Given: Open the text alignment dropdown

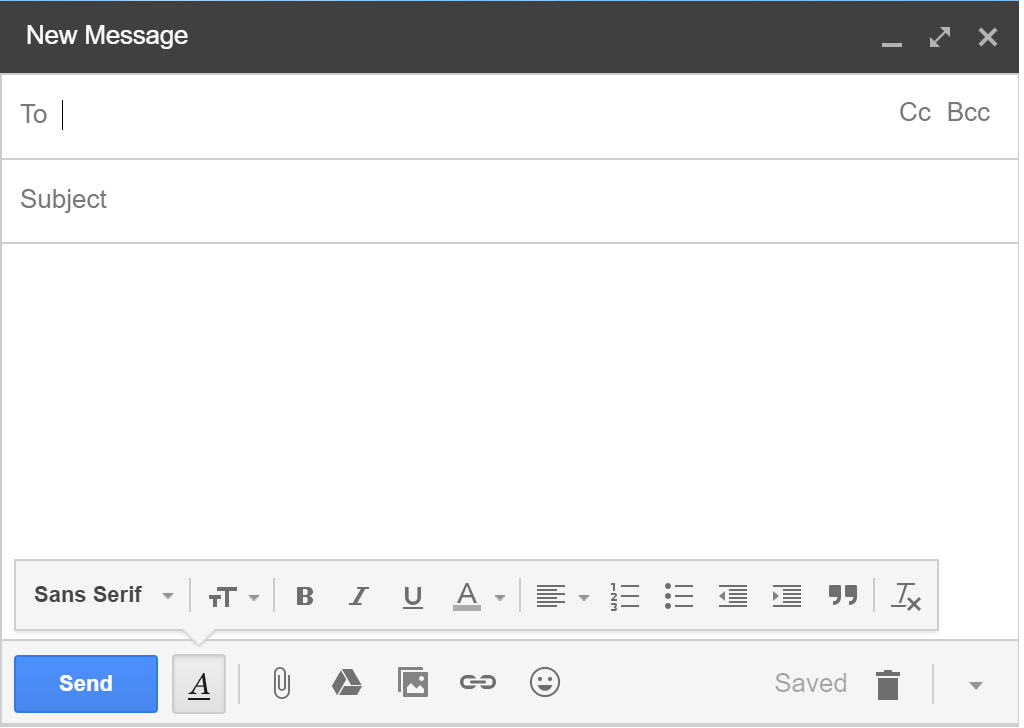Looking at the screenshot, I should click(561, 597).
